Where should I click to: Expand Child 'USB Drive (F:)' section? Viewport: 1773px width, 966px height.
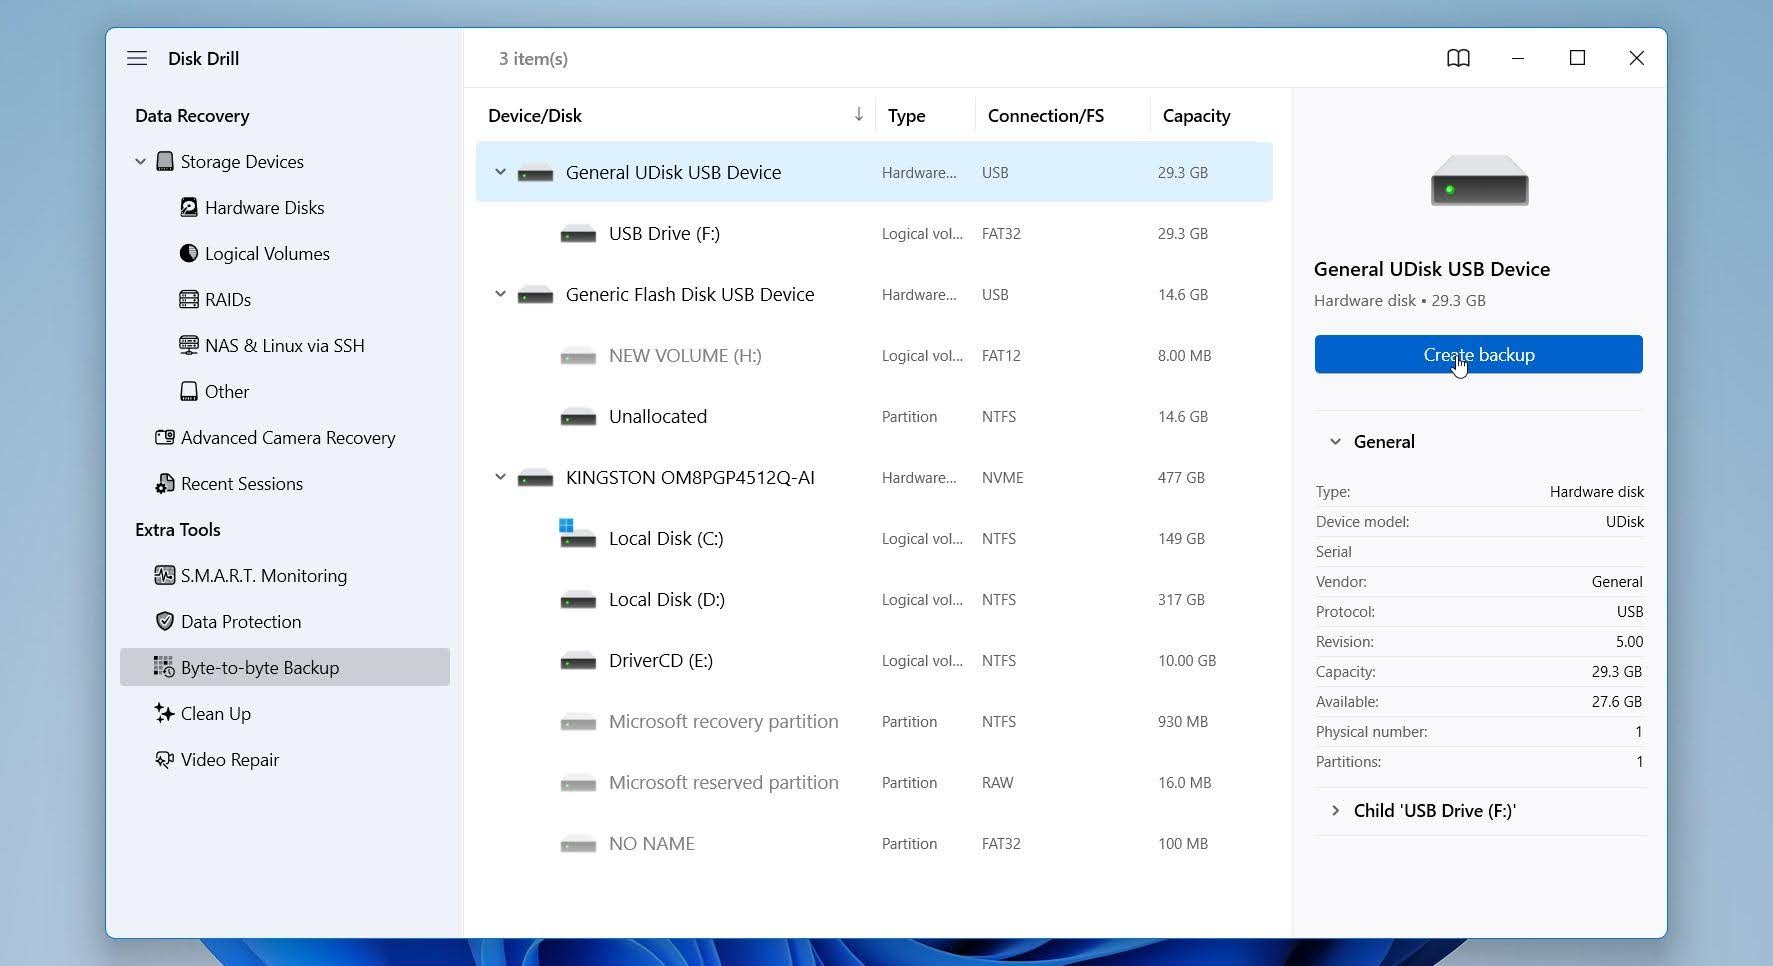pos(1335,810)
